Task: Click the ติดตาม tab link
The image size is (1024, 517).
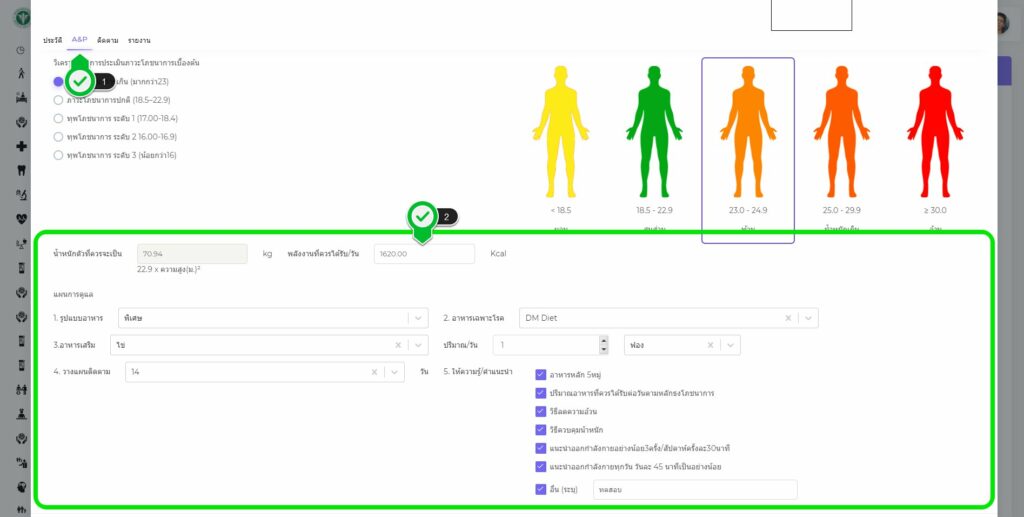Action: 107,40
